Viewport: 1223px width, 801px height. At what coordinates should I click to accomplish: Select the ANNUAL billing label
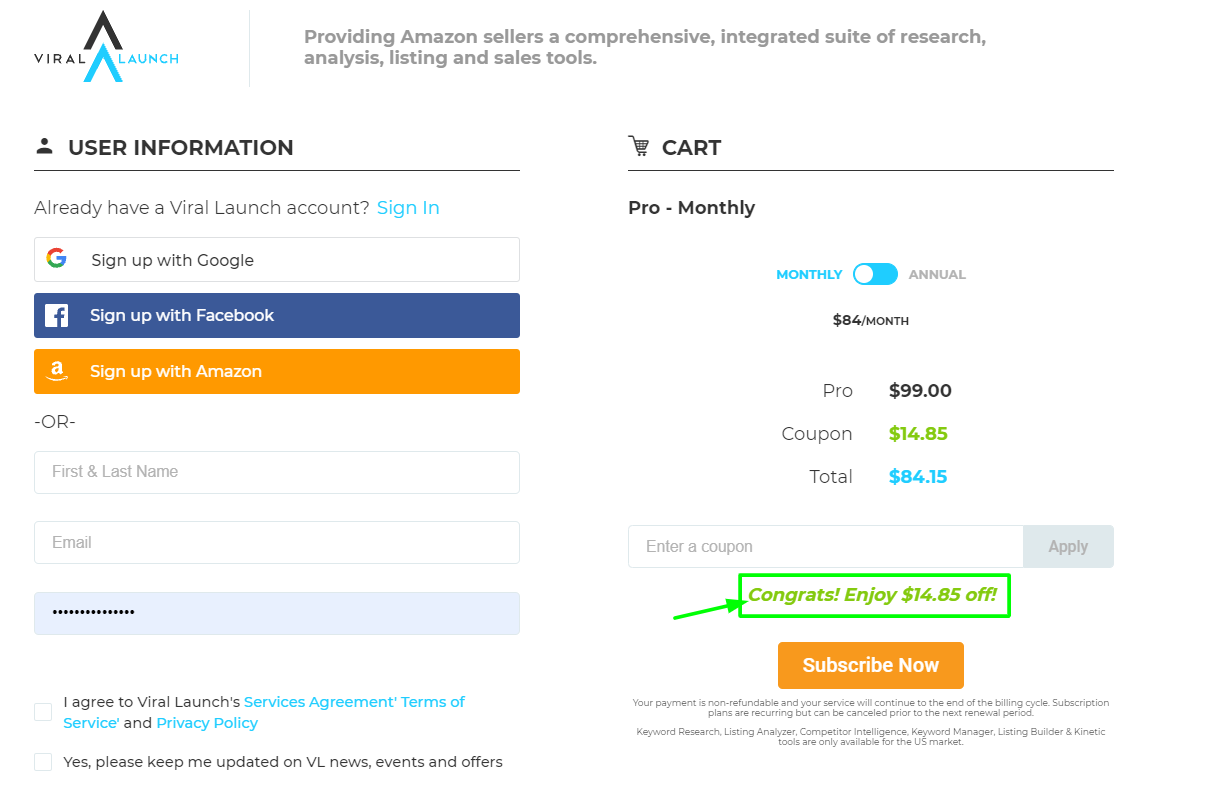[x=937, y=273]
